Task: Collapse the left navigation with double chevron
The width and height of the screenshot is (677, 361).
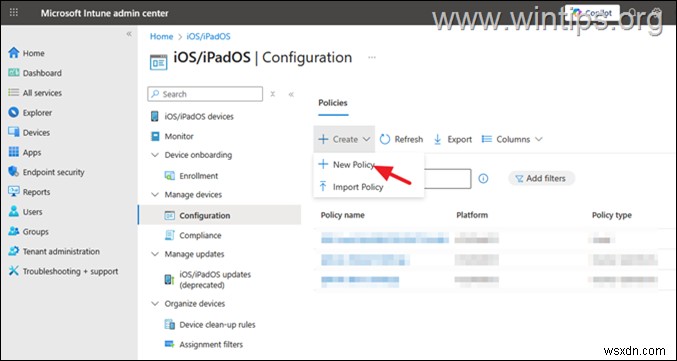Action: (x=129, y=34)
